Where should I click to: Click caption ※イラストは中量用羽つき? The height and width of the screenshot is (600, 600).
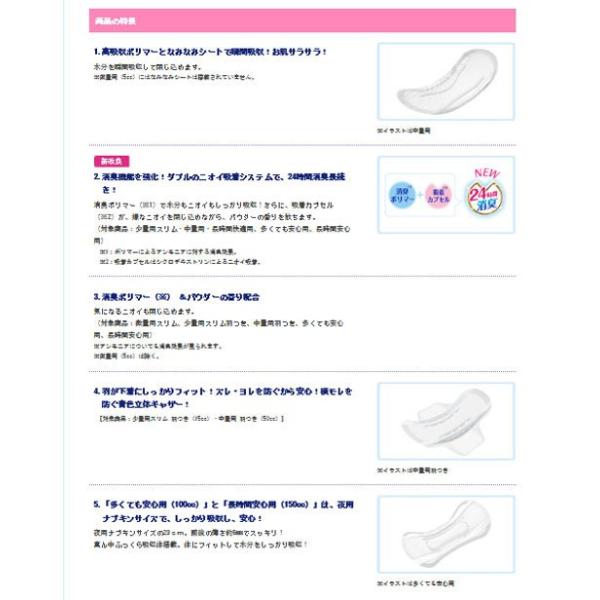click(x=412, y=470)
